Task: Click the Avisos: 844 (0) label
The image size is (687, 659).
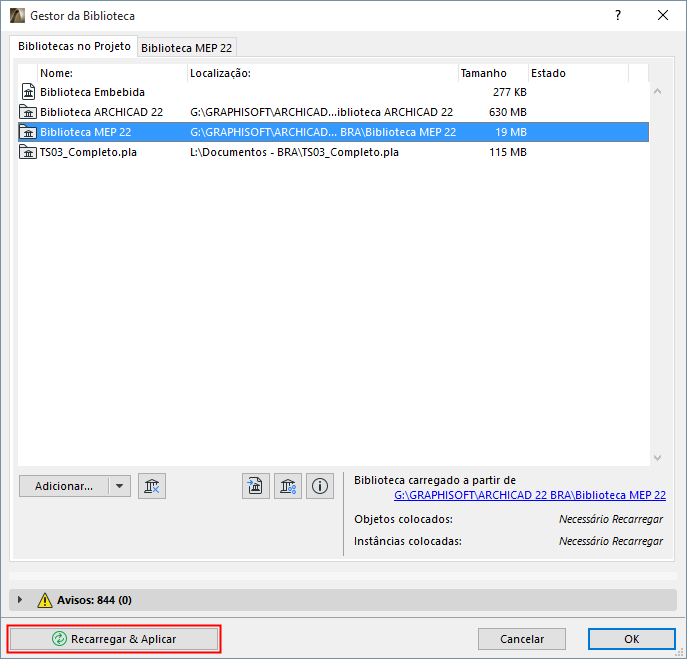Action: tap(94, 600)
